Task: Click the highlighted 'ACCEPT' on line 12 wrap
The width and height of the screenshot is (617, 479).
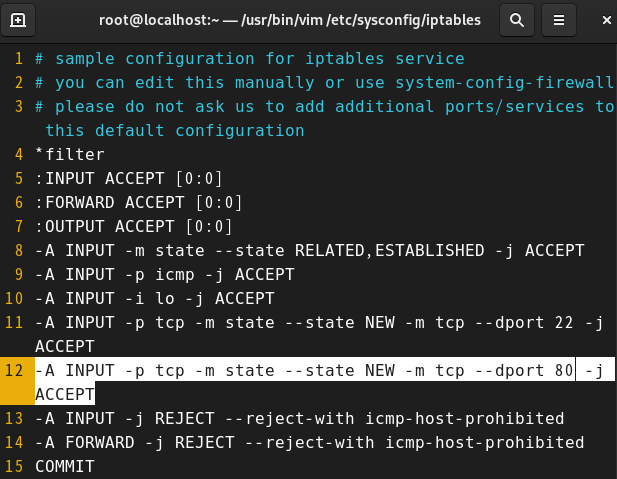Action: coord(65,395)
